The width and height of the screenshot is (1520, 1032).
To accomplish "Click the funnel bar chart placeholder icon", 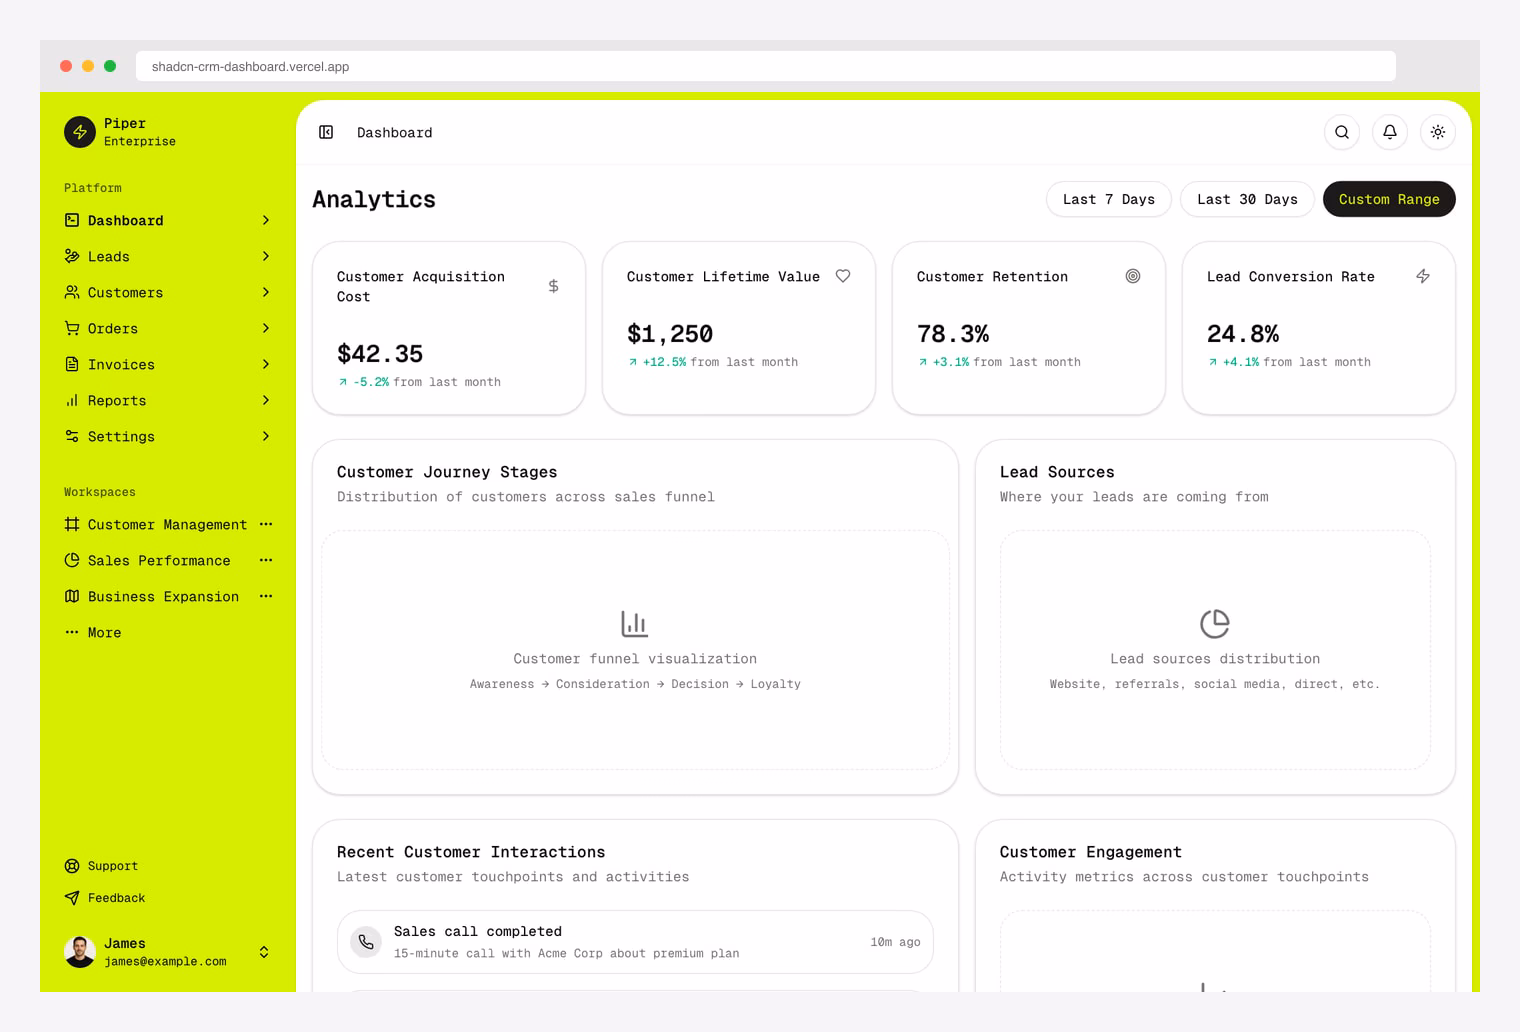I will tap(635, 624).
